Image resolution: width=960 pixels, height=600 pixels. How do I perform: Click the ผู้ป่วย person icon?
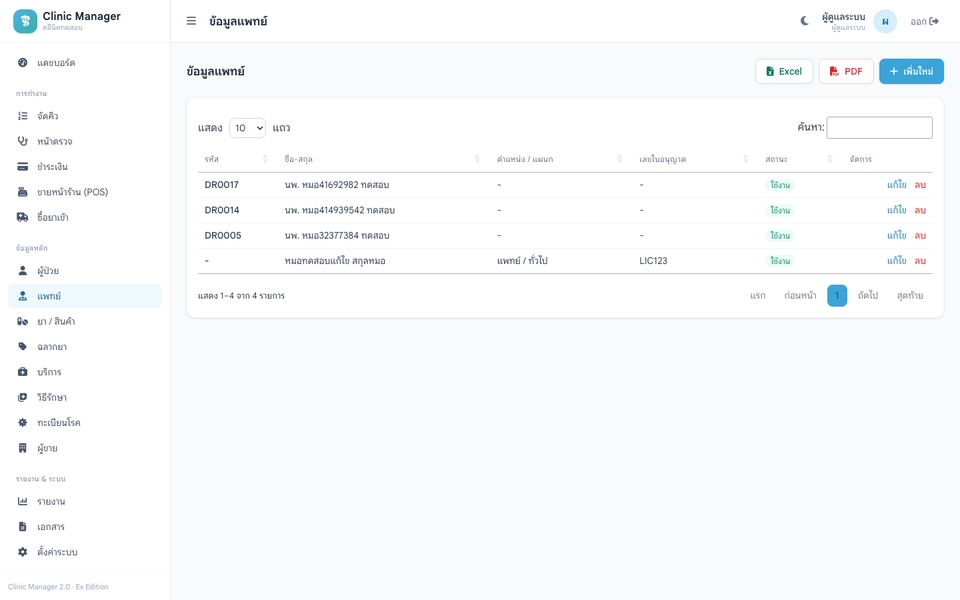23,271
